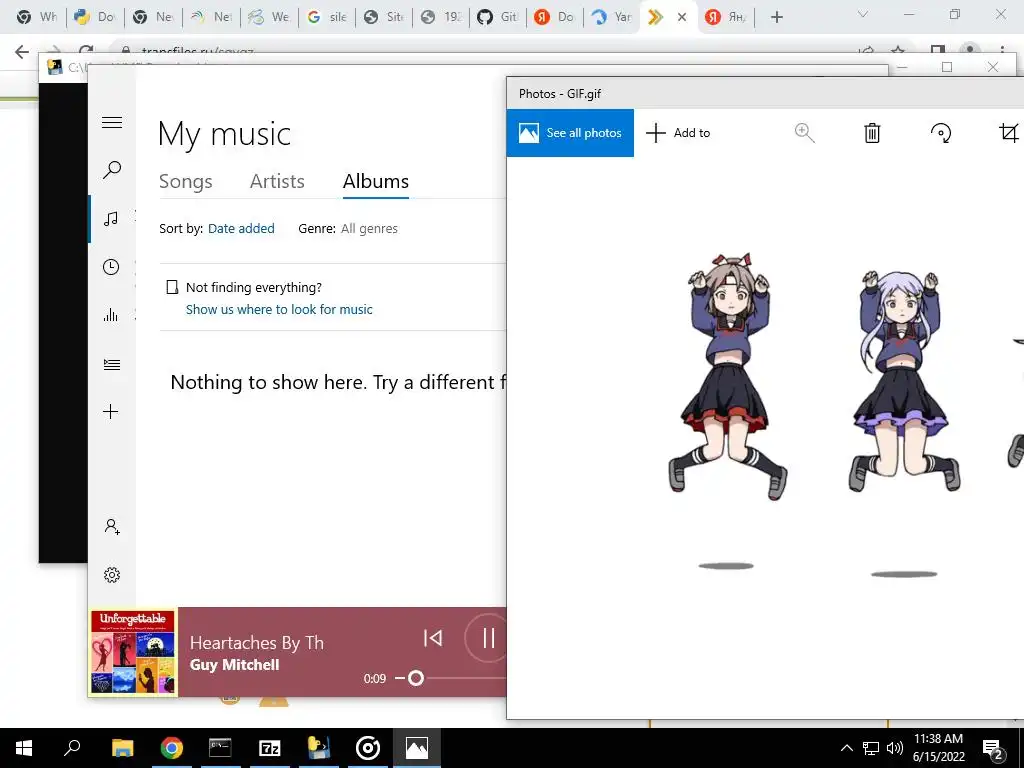The width and height of the screenshot is (1024, 768).
Task: Switch to the Yandex tab labeled Ян
Action: coord(725,17)
